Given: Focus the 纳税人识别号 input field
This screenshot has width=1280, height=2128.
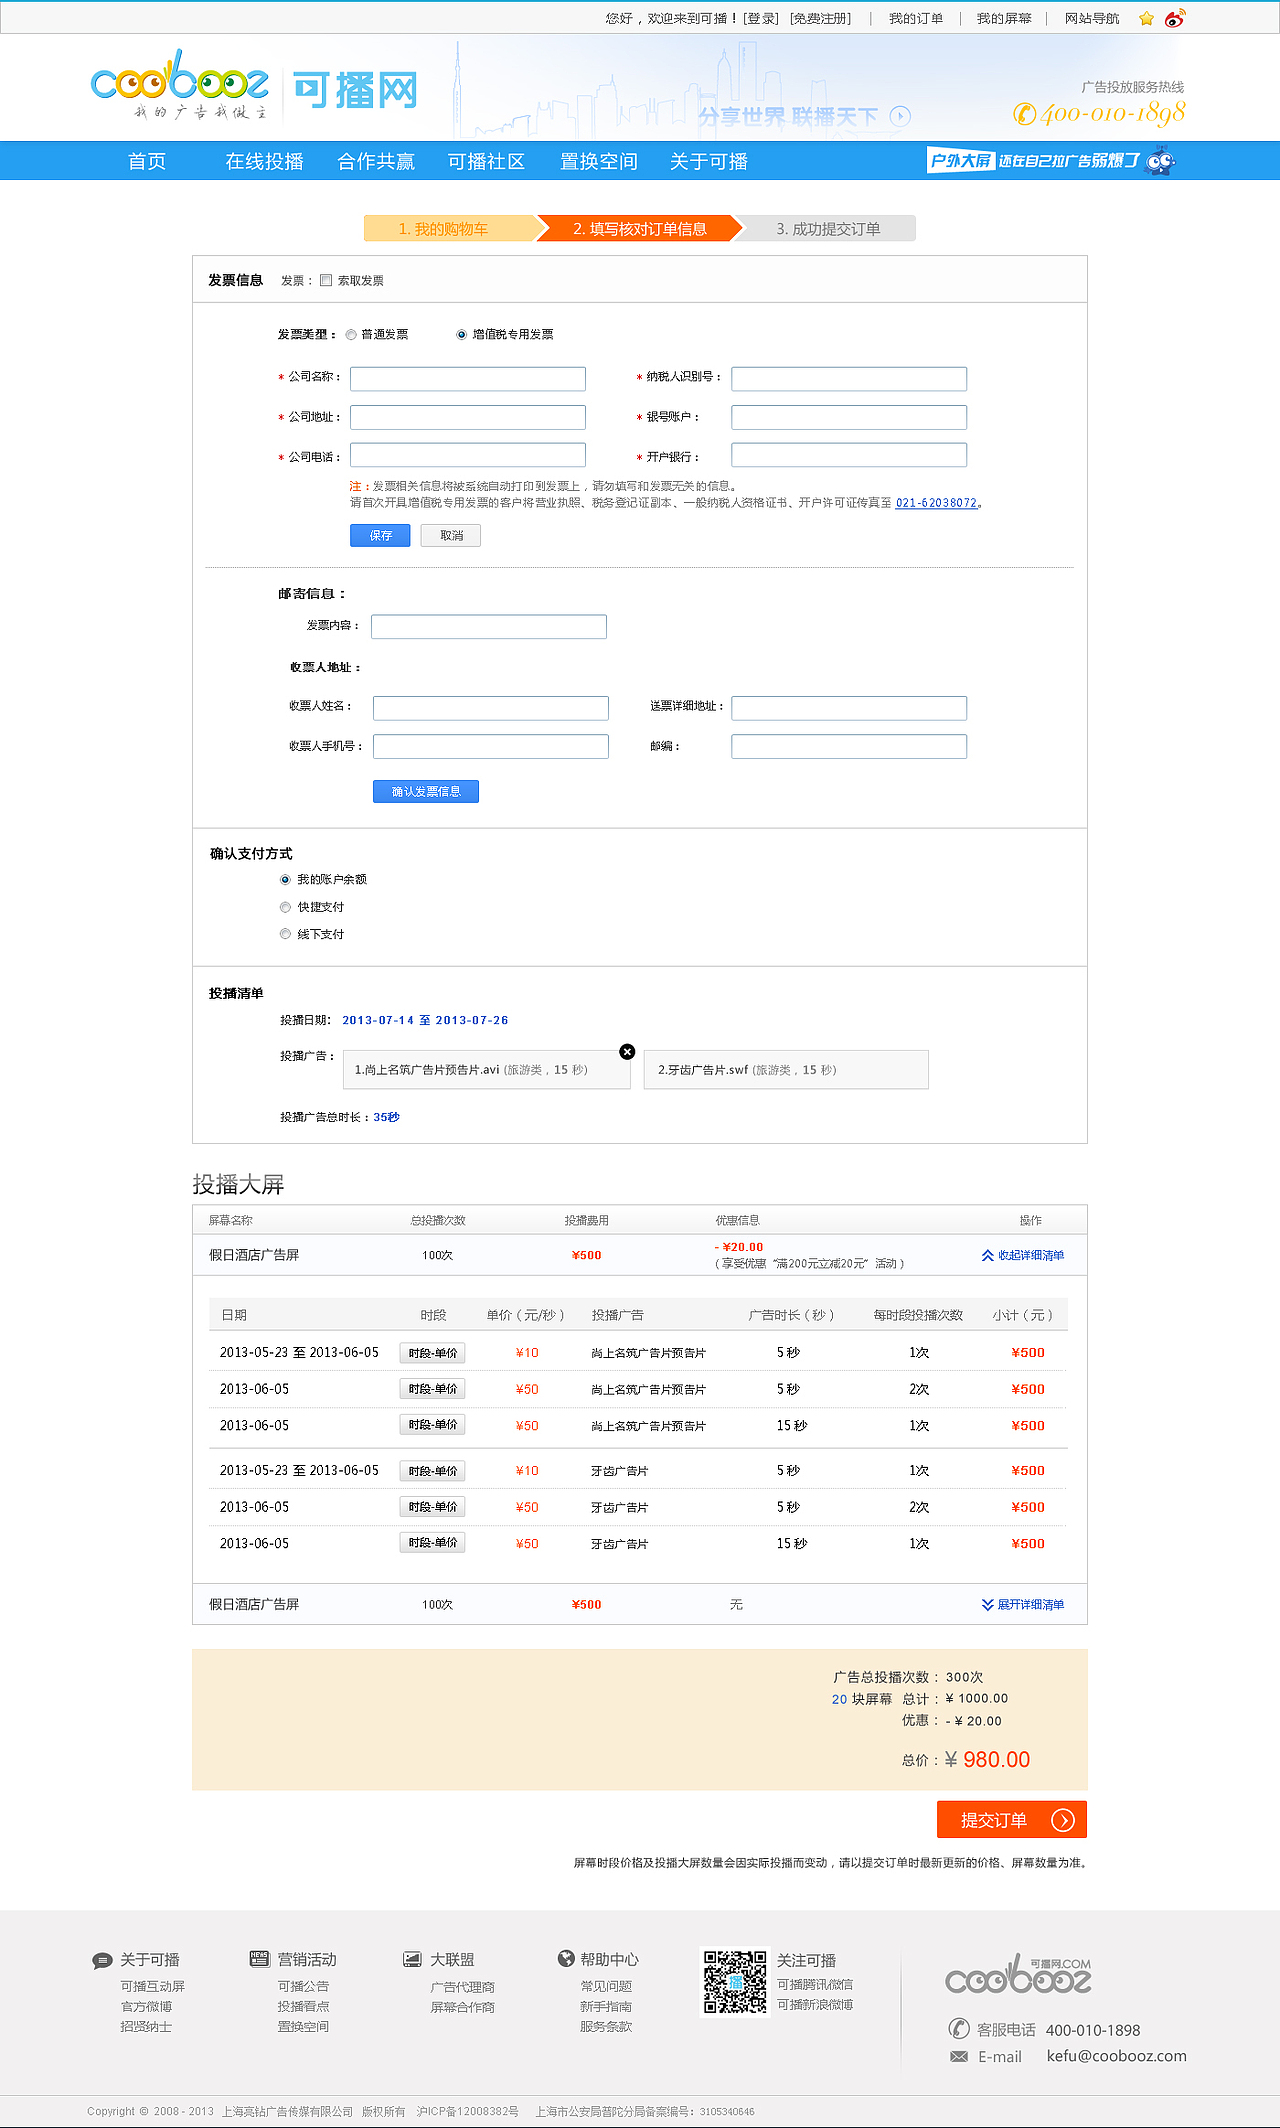Looking at the screenshot, I should click(x=849, y=379).
